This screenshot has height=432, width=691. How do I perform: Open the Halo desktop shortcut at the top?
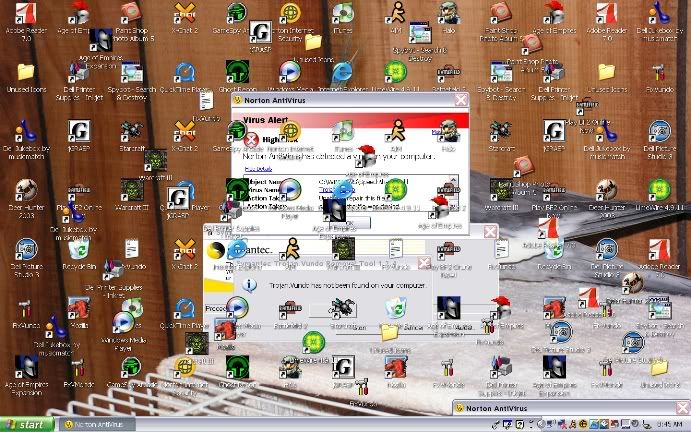(450, 14)
